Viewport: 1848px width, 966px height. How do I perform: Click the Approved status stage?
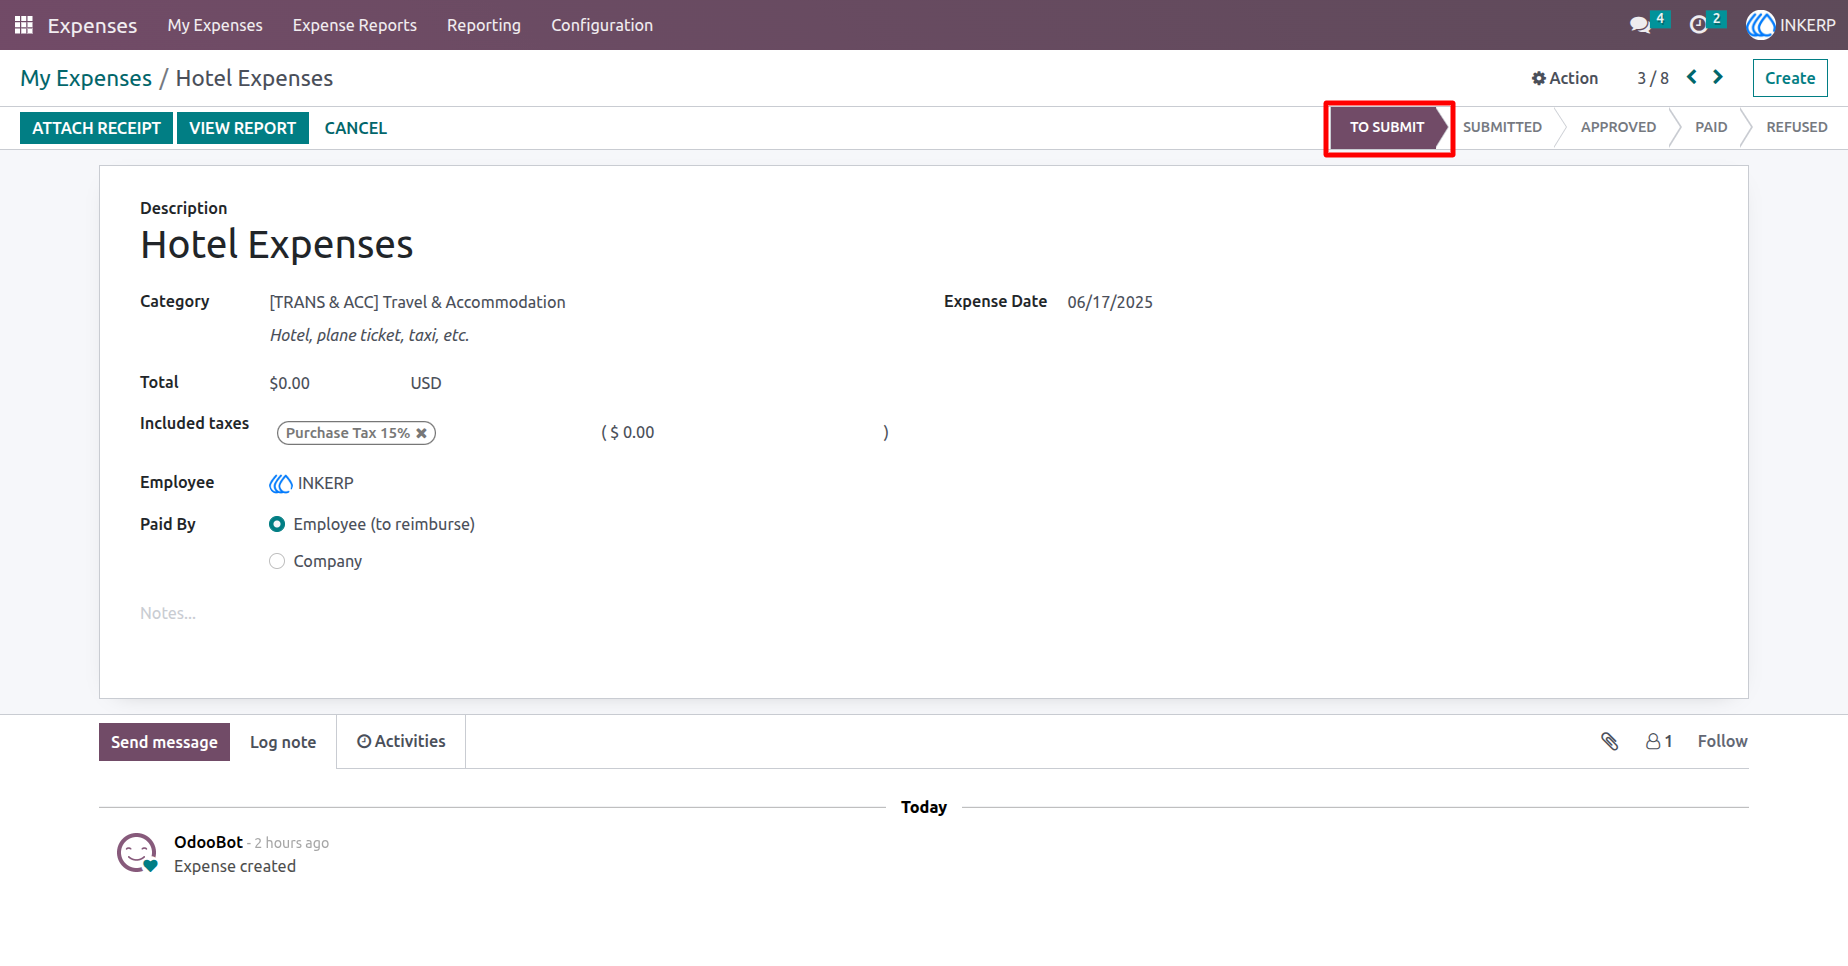(1618, 127)
